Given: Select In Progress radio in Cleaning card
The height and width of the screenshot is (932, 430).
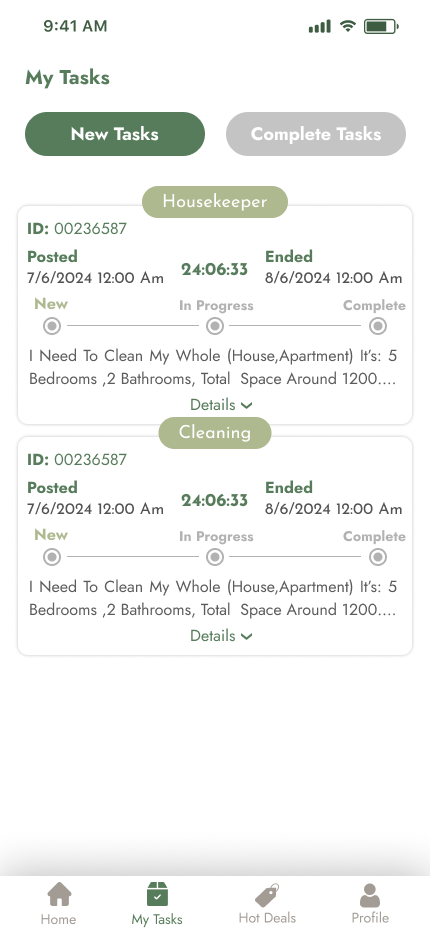Looking at the screenshot, I should click(x=215, y=557).
